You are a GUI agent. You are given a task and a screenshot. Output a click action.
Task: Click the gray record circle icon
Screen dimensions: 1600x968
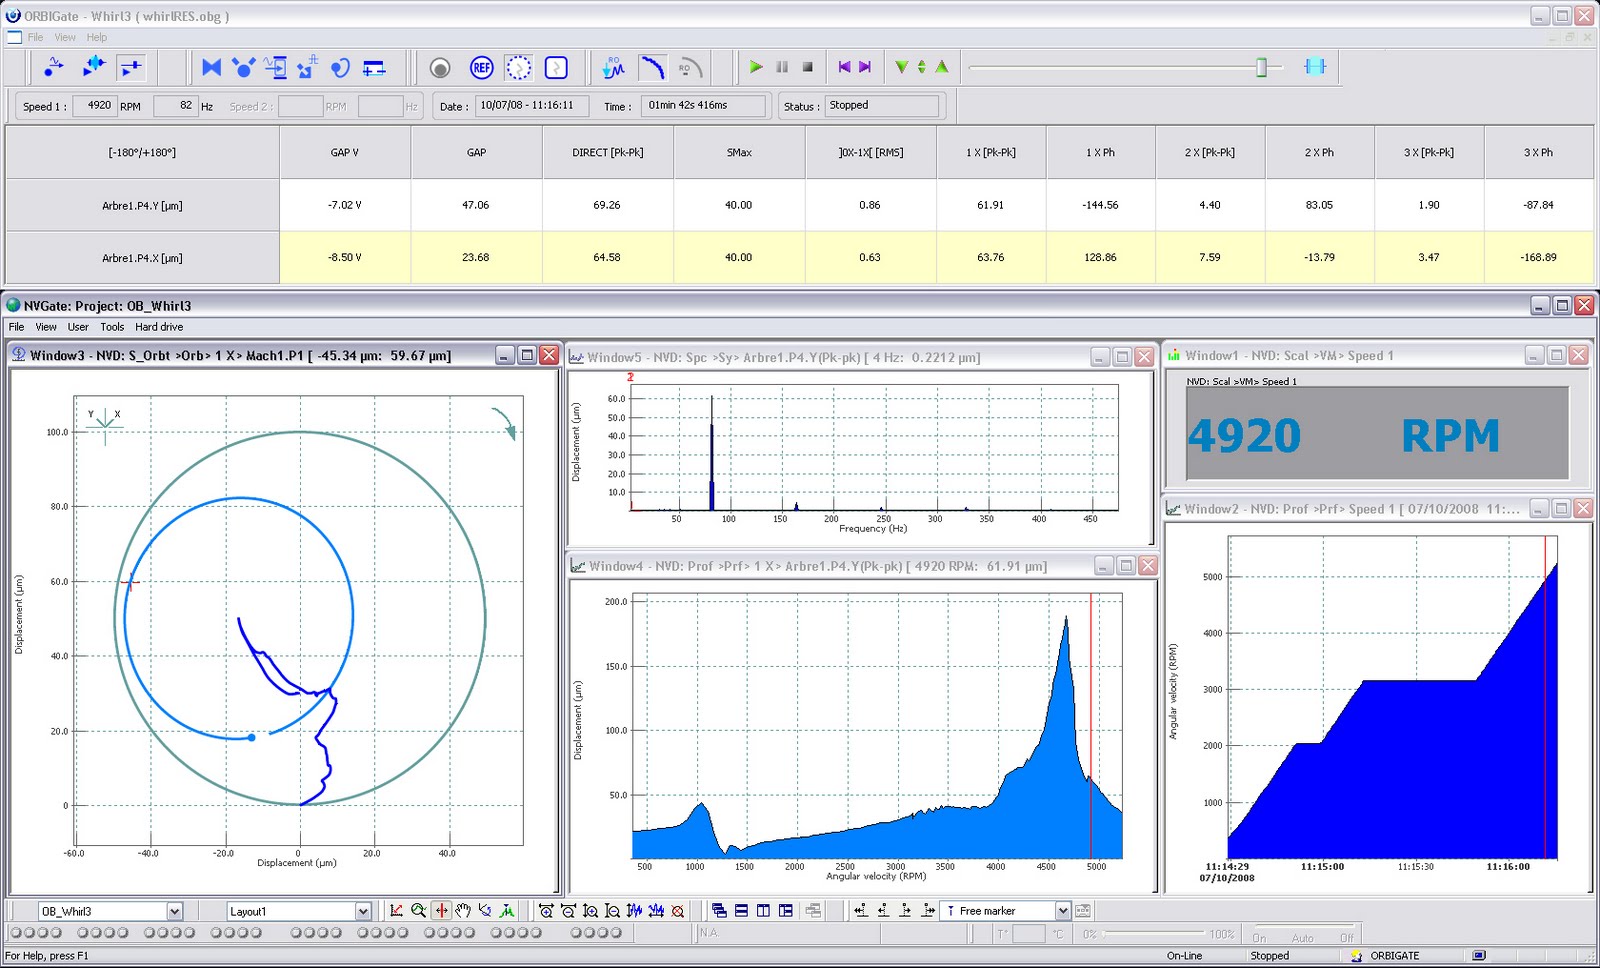(x=440, y=67)
